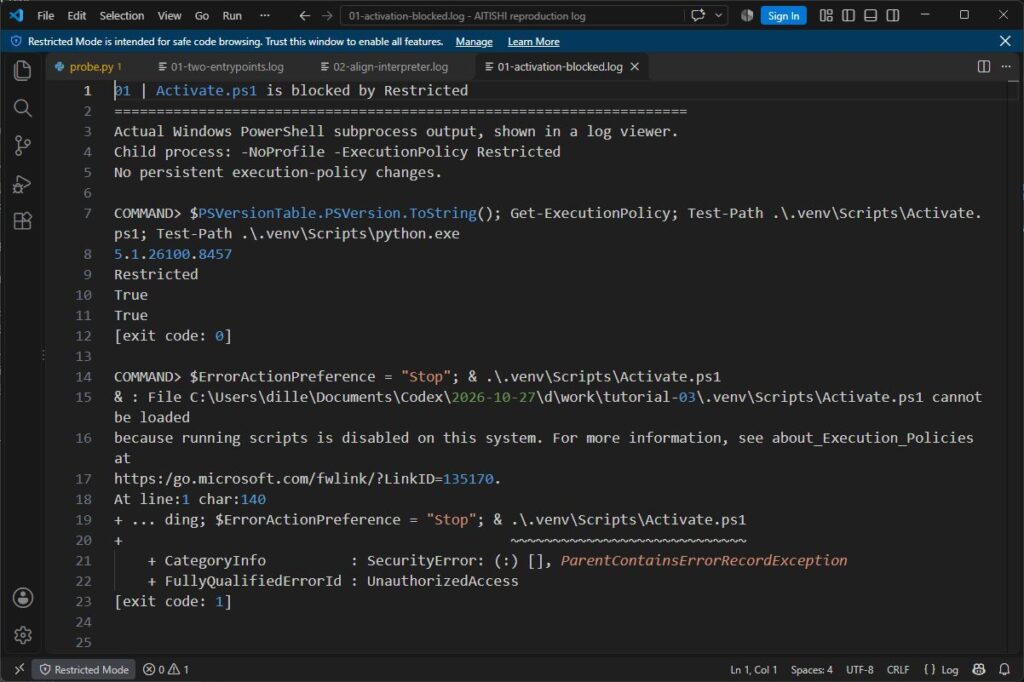Open Copilot status bar icon

coord(978,670)
